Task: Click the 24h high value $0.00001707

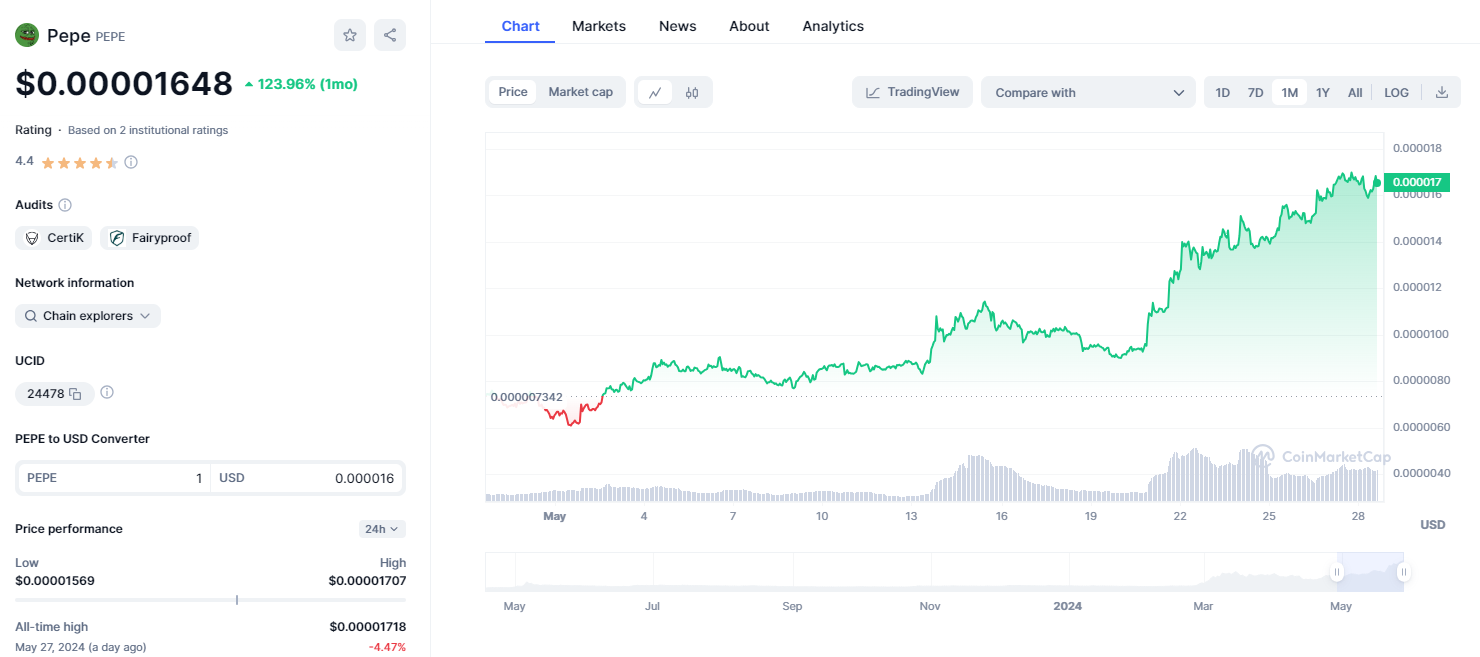Action: [367, 580]
